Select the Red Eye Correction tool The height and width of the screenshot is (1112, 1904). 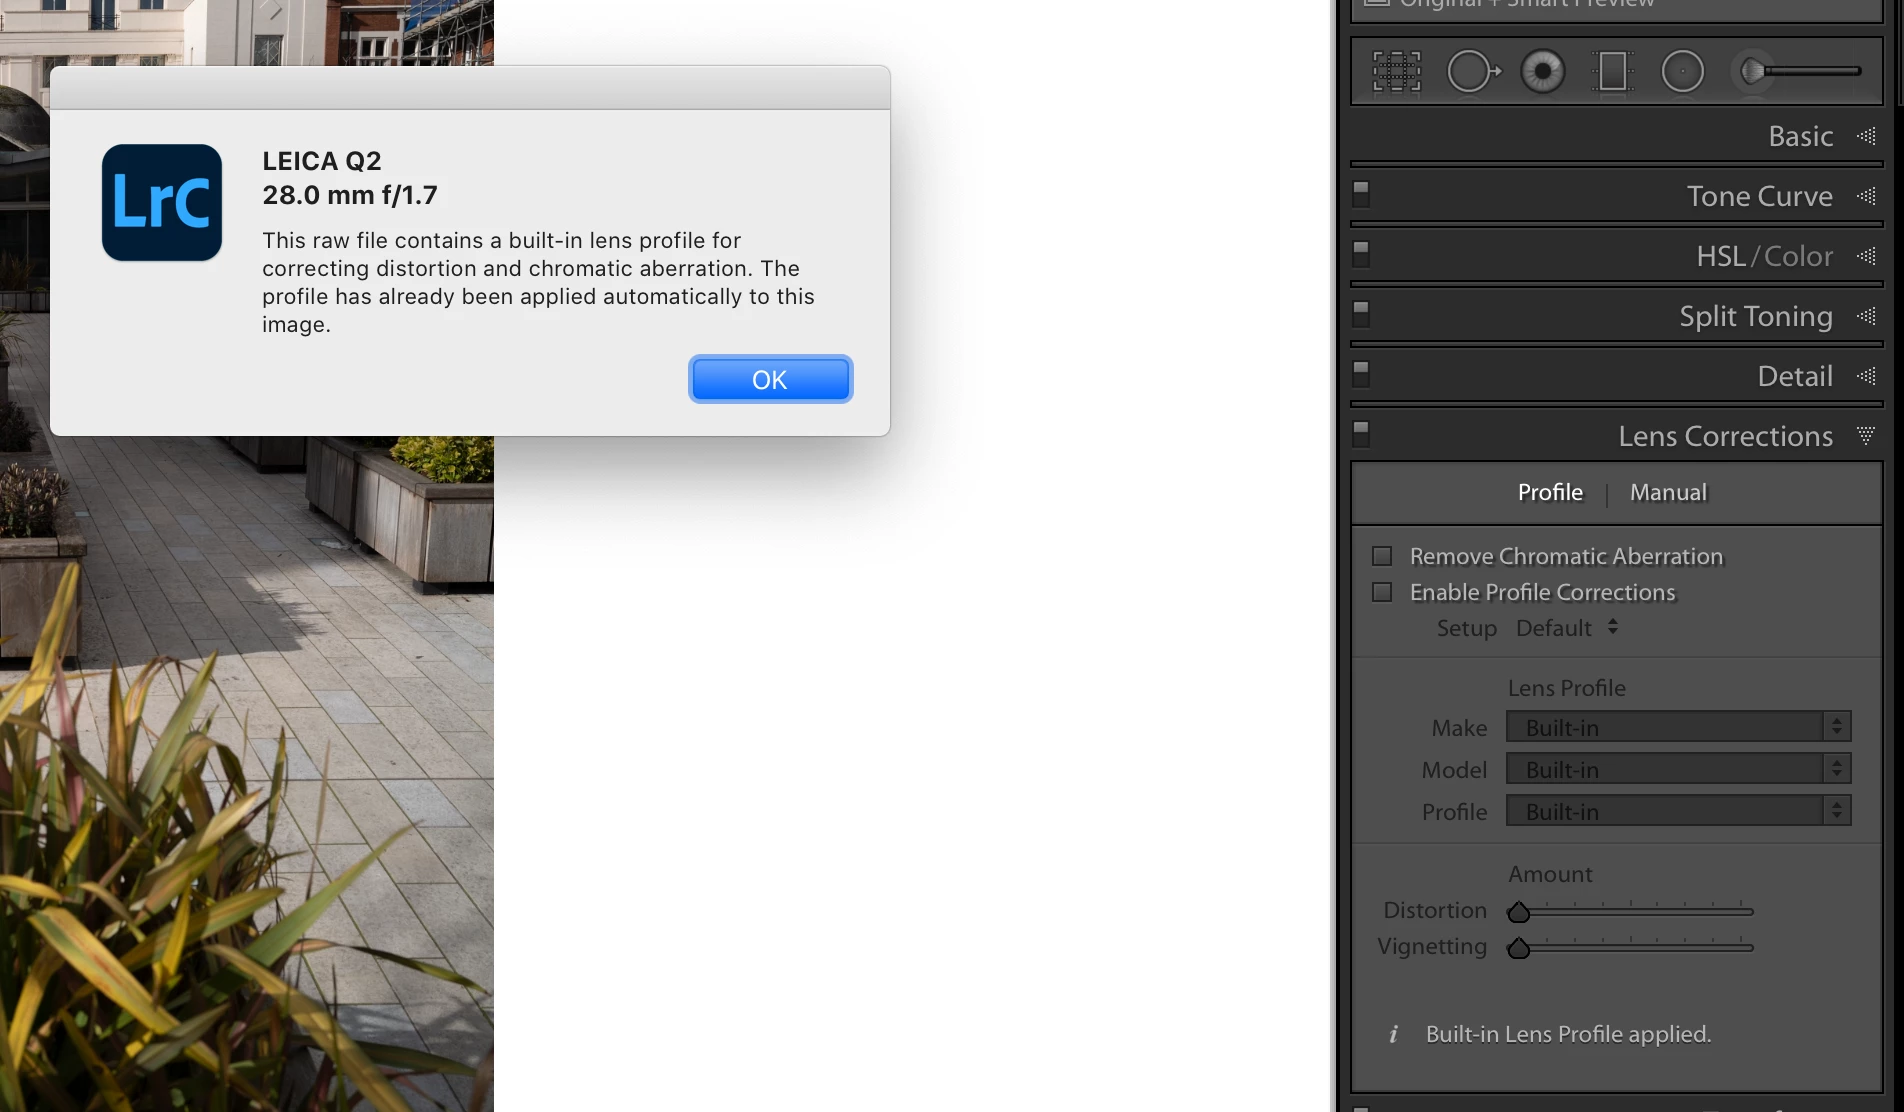(1543, 72)
